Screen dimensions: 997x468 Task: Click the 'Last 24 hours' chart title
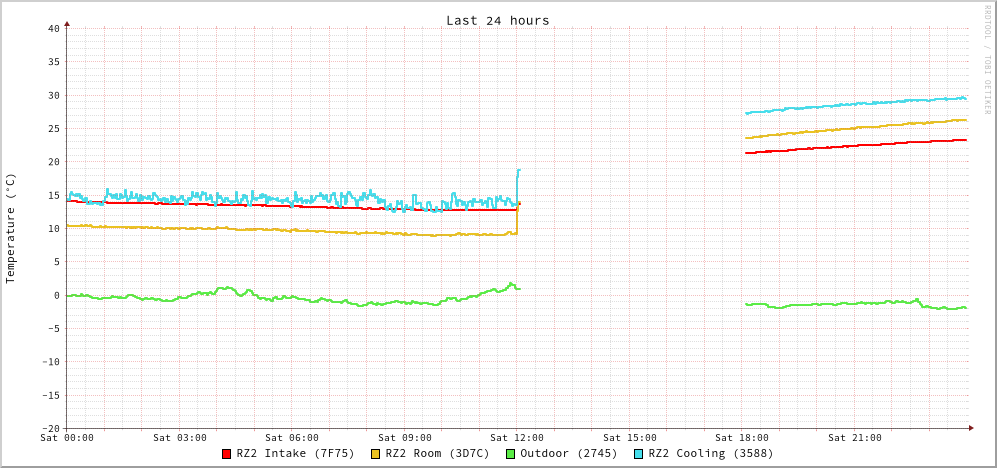(x=497, y=20)
